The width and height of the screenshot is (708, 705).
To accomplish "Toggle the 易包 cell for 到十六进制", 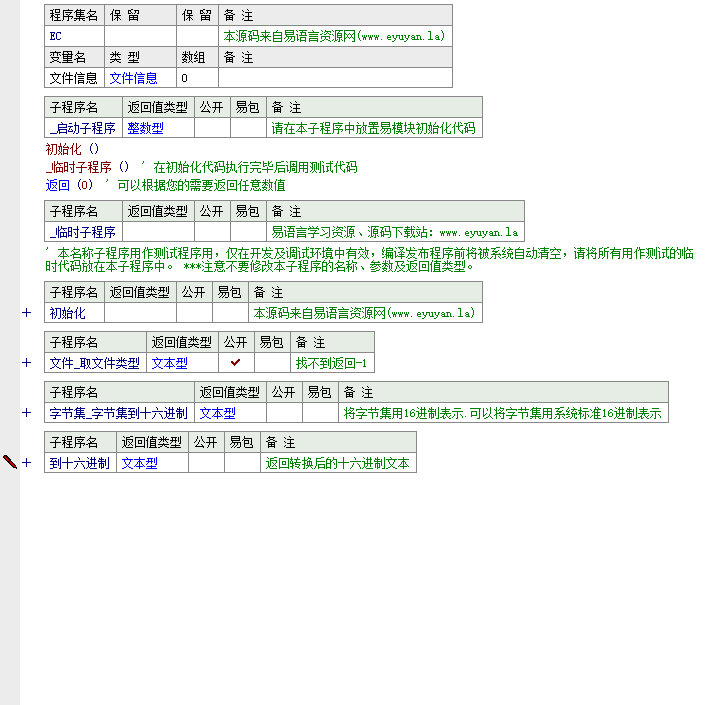I will (x=242, y=463).
